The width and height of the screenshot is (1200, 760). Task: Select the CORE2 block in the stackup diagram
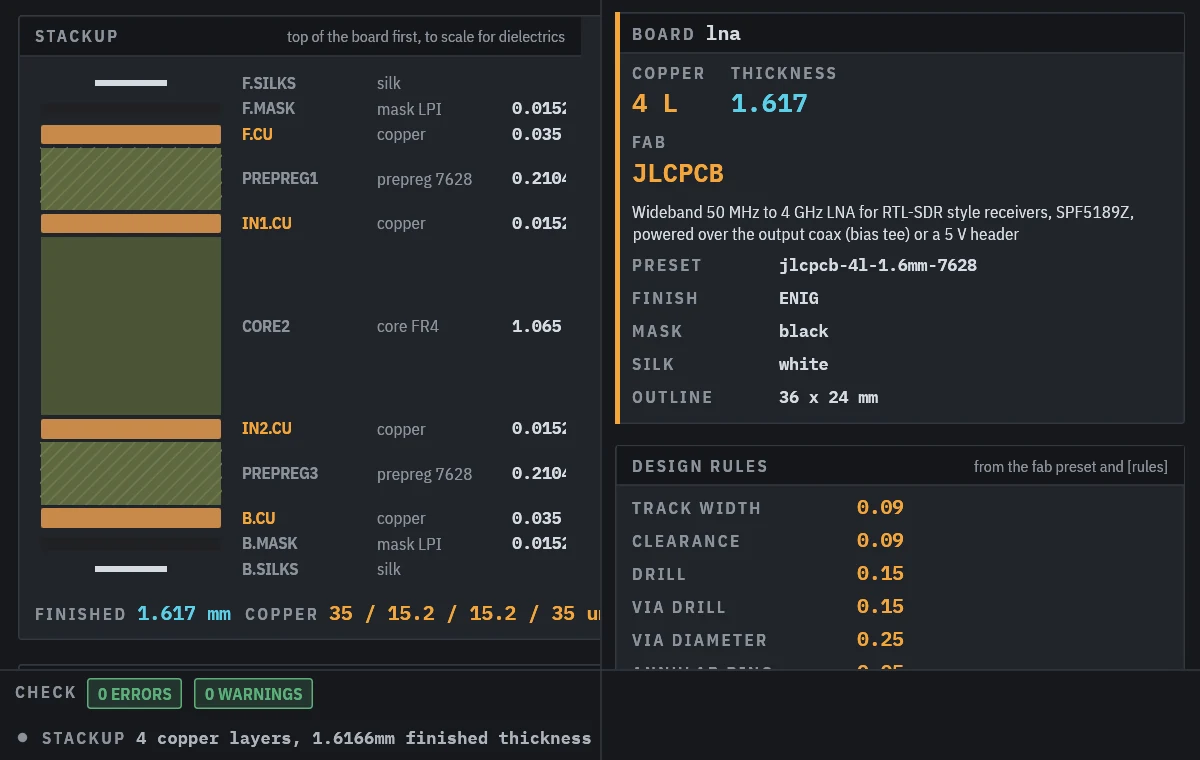[x=131, y=326]
